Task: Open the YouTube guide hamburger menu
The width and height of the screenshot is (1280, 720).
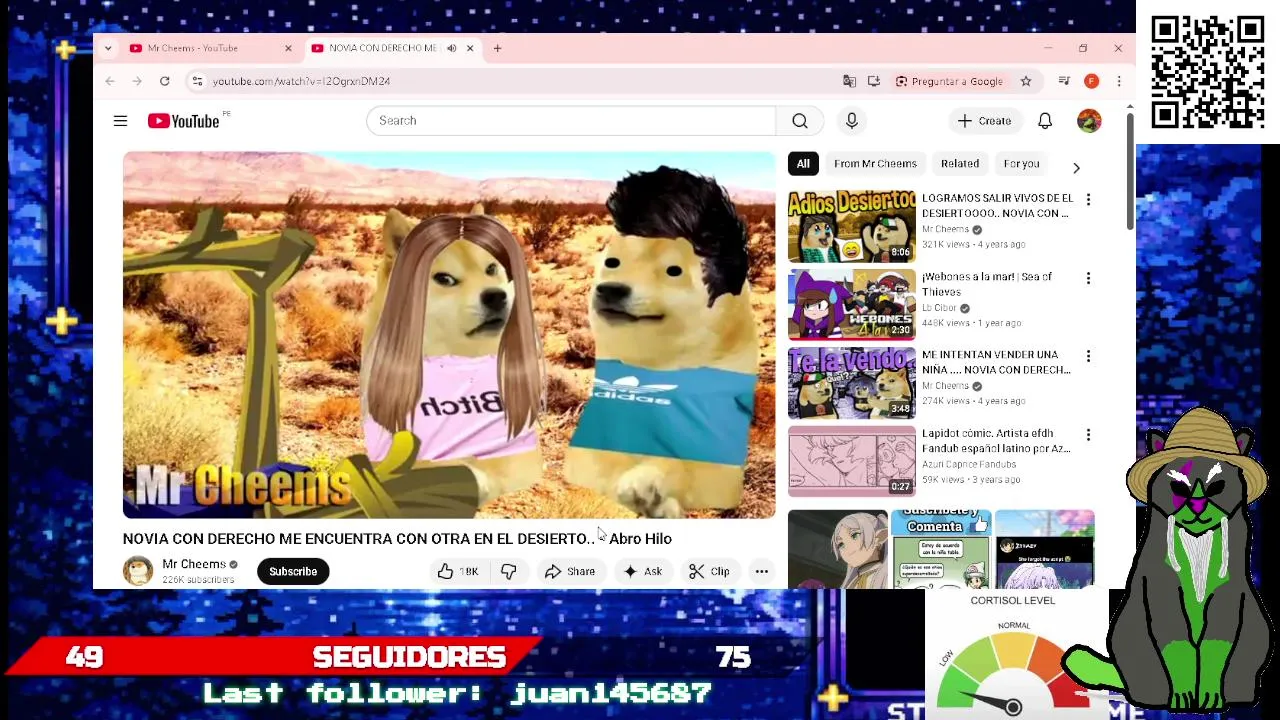Action: [120, 121]
